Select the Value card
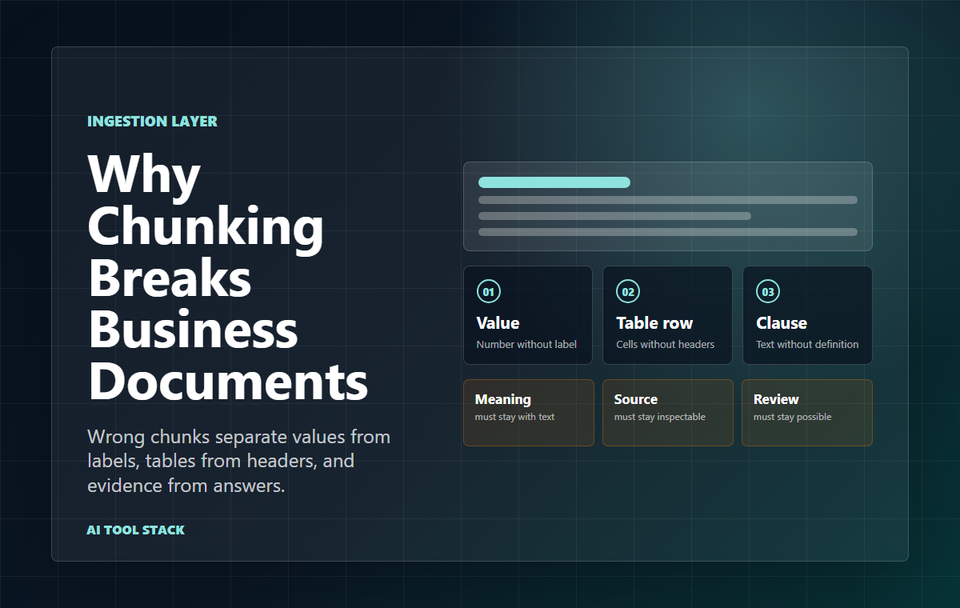 click(x=528, y=315)
